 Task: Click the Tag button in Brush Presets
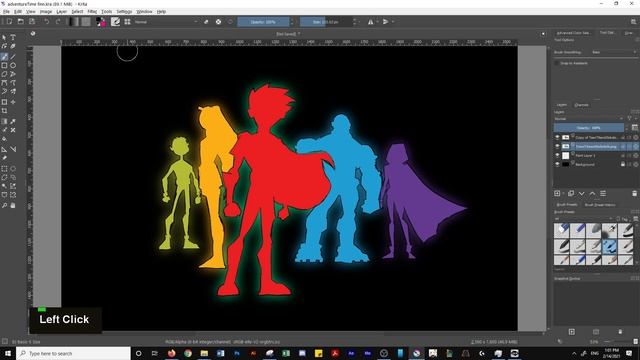point(624,219)
